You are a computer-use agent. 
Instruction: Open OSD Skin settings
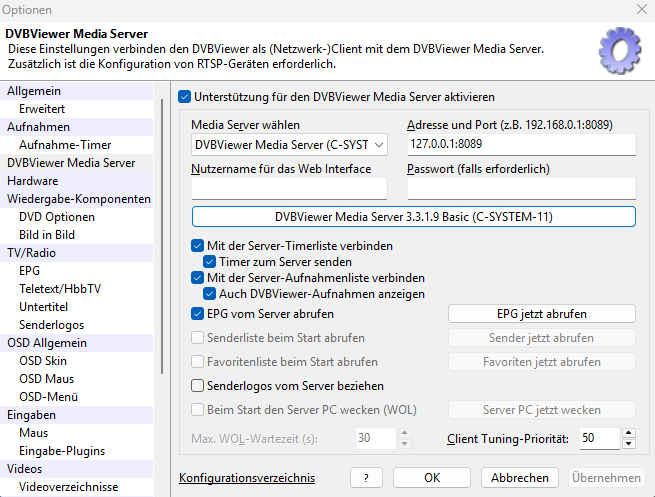[76, 360]
